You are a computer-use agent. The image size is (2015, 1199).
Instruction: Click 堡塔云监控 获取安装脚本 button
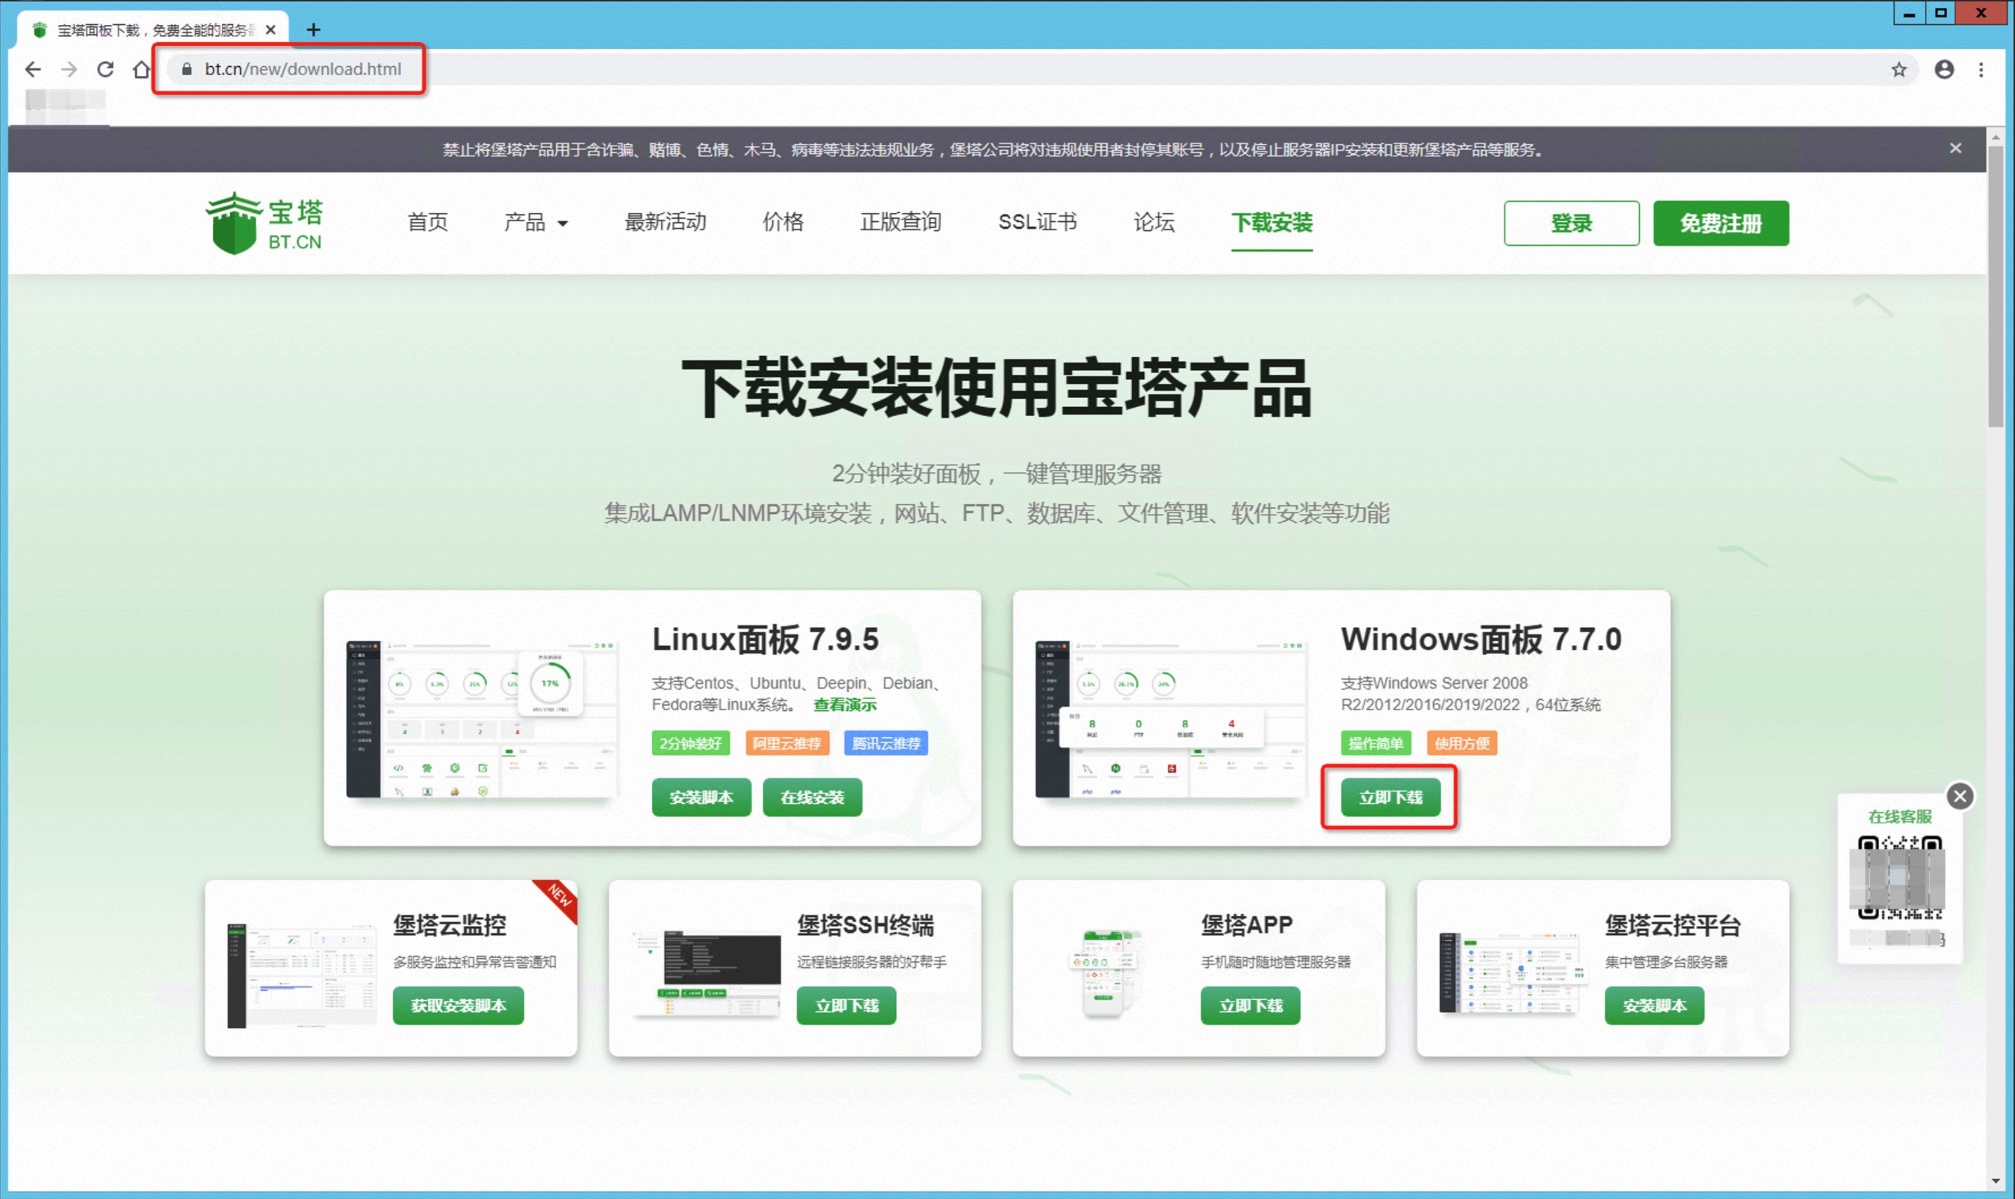pyautogui.click(x=458, y=1005)
